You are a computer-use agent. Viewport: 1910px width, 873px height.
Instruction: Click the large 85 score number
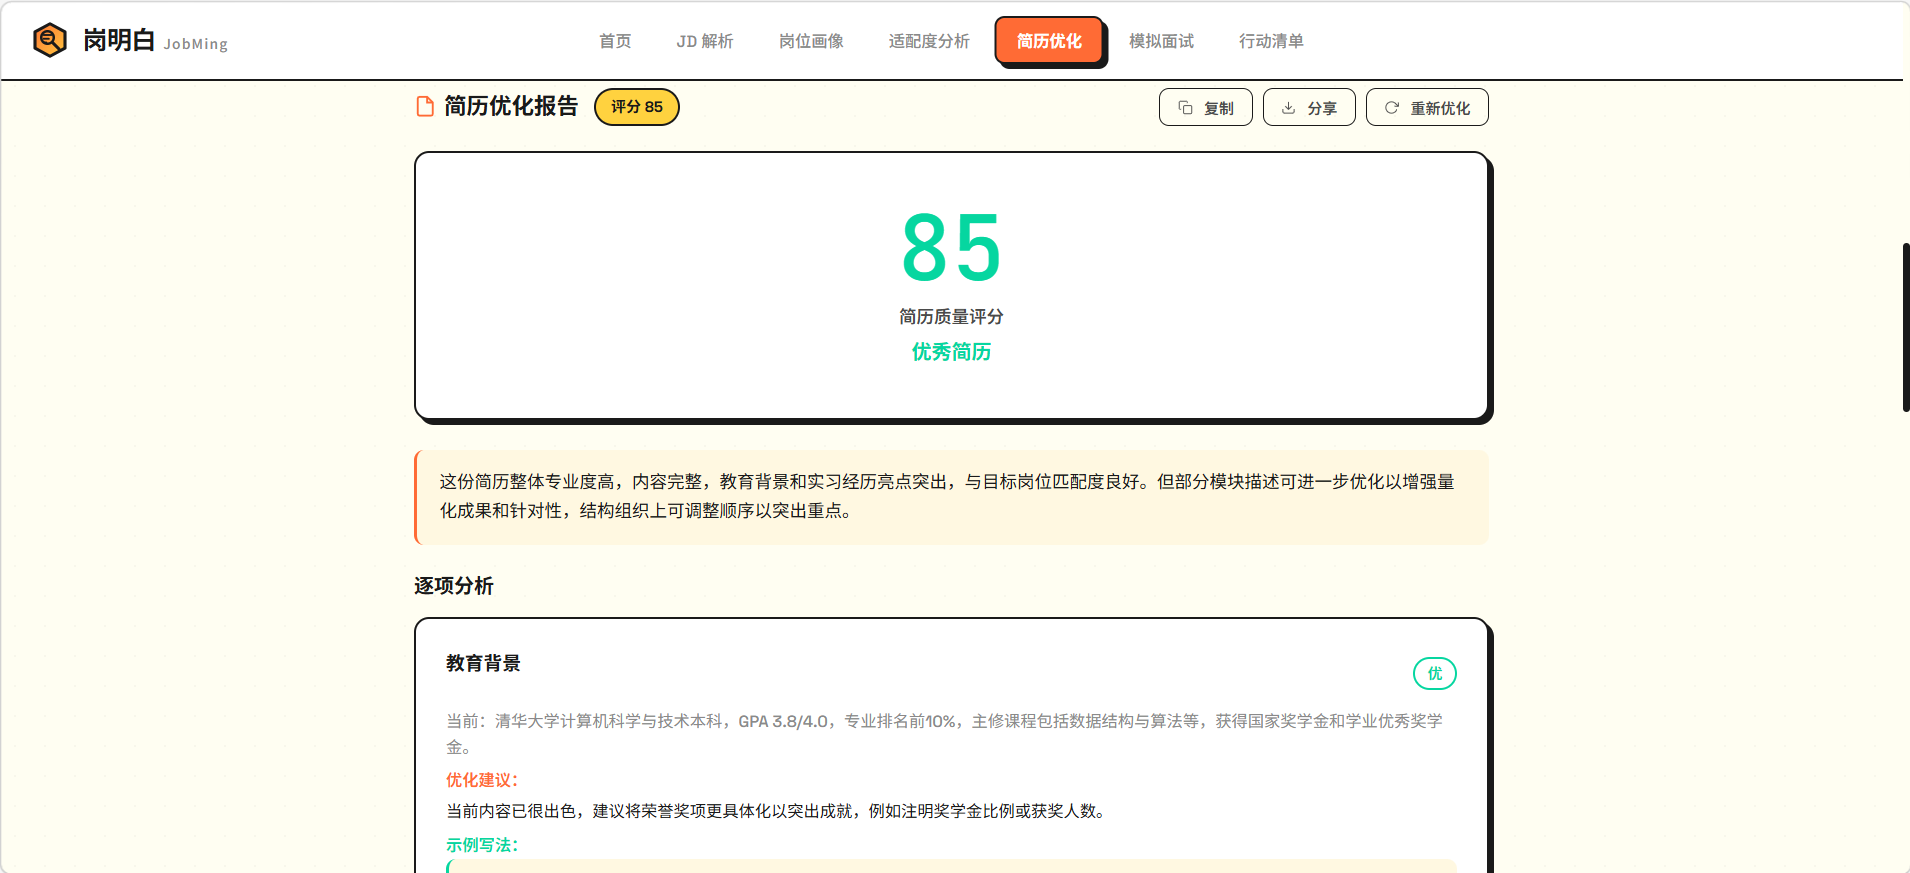(951, 248)
